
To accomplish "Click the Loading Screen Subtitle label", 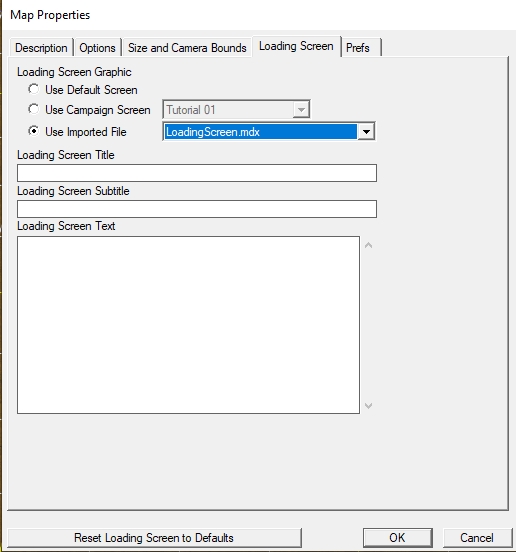I will pos(73,191).
